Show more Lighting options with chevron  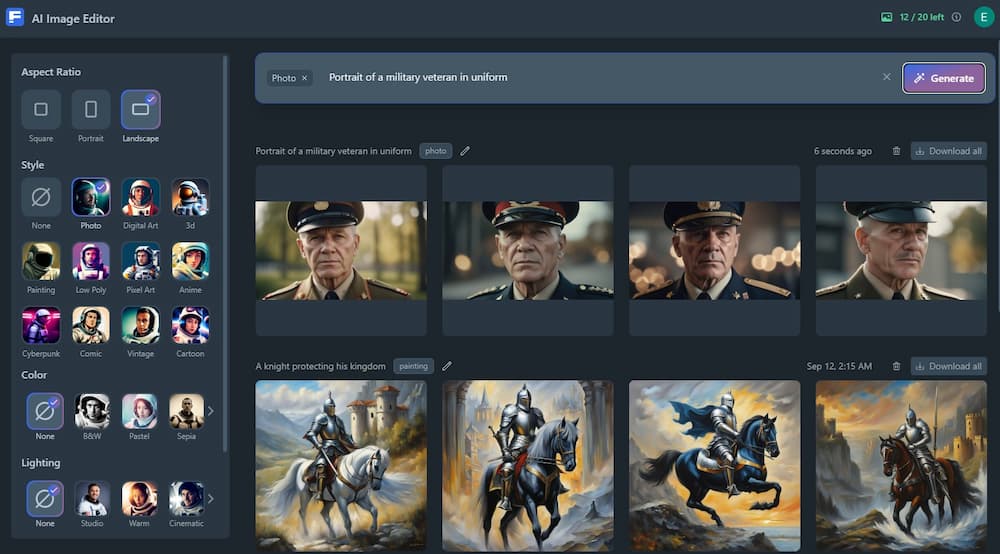[211, 498]
